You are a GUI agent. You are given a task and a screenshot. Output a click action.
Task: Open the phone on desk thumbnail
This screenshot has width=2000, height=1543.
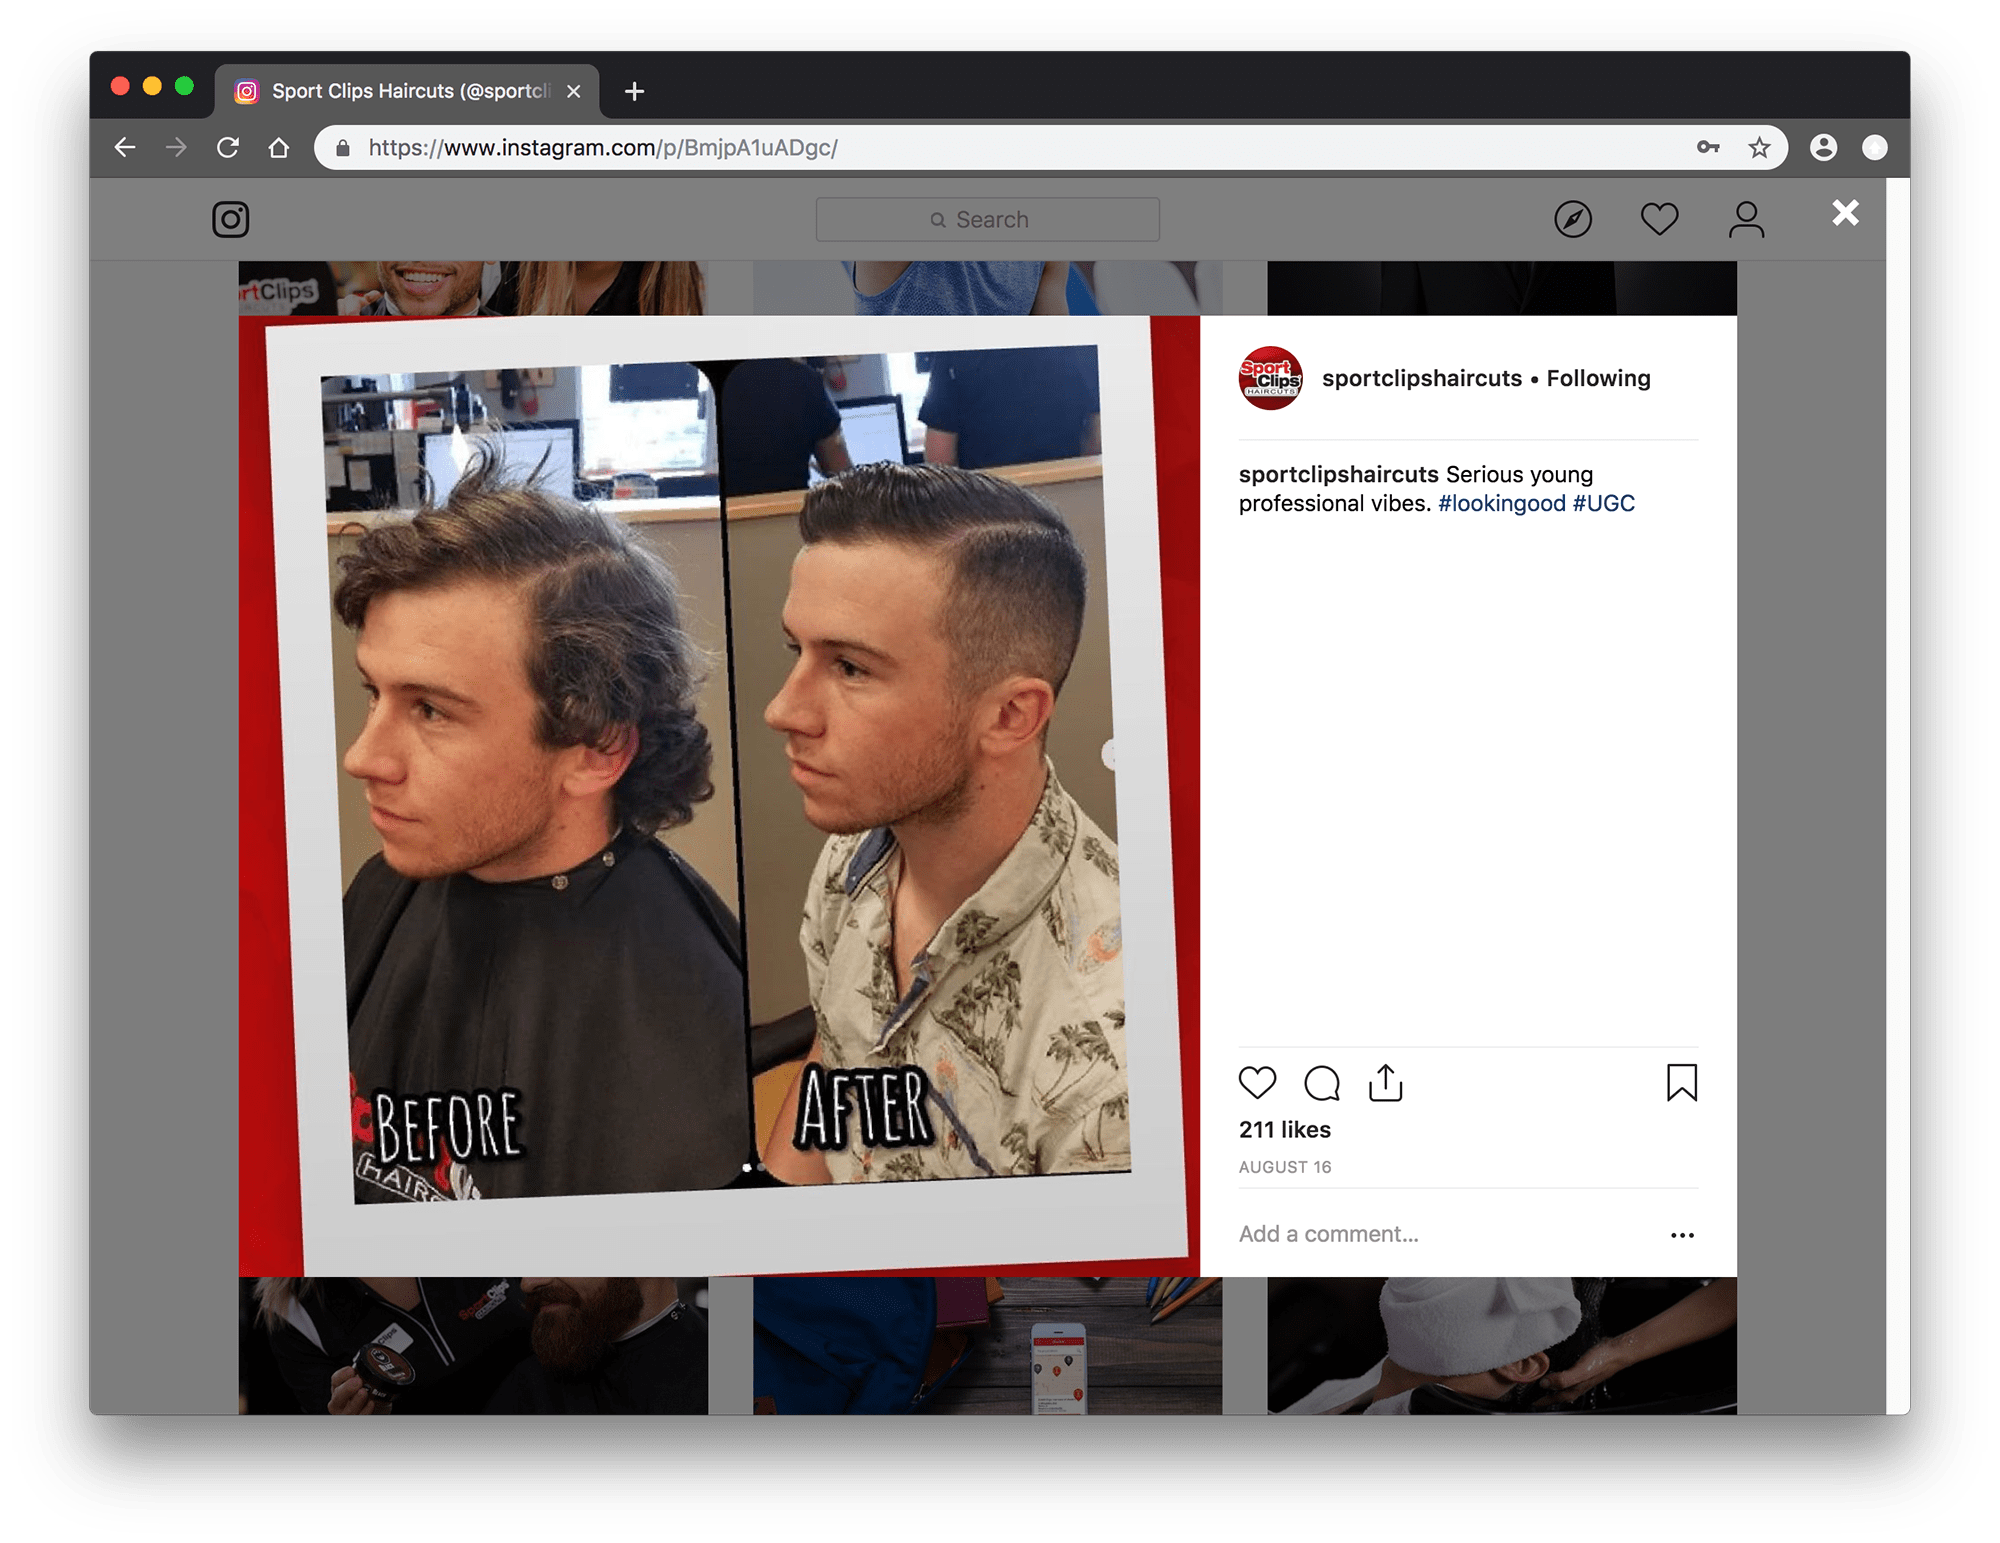pyautogui.click(x=987, y=1345)
